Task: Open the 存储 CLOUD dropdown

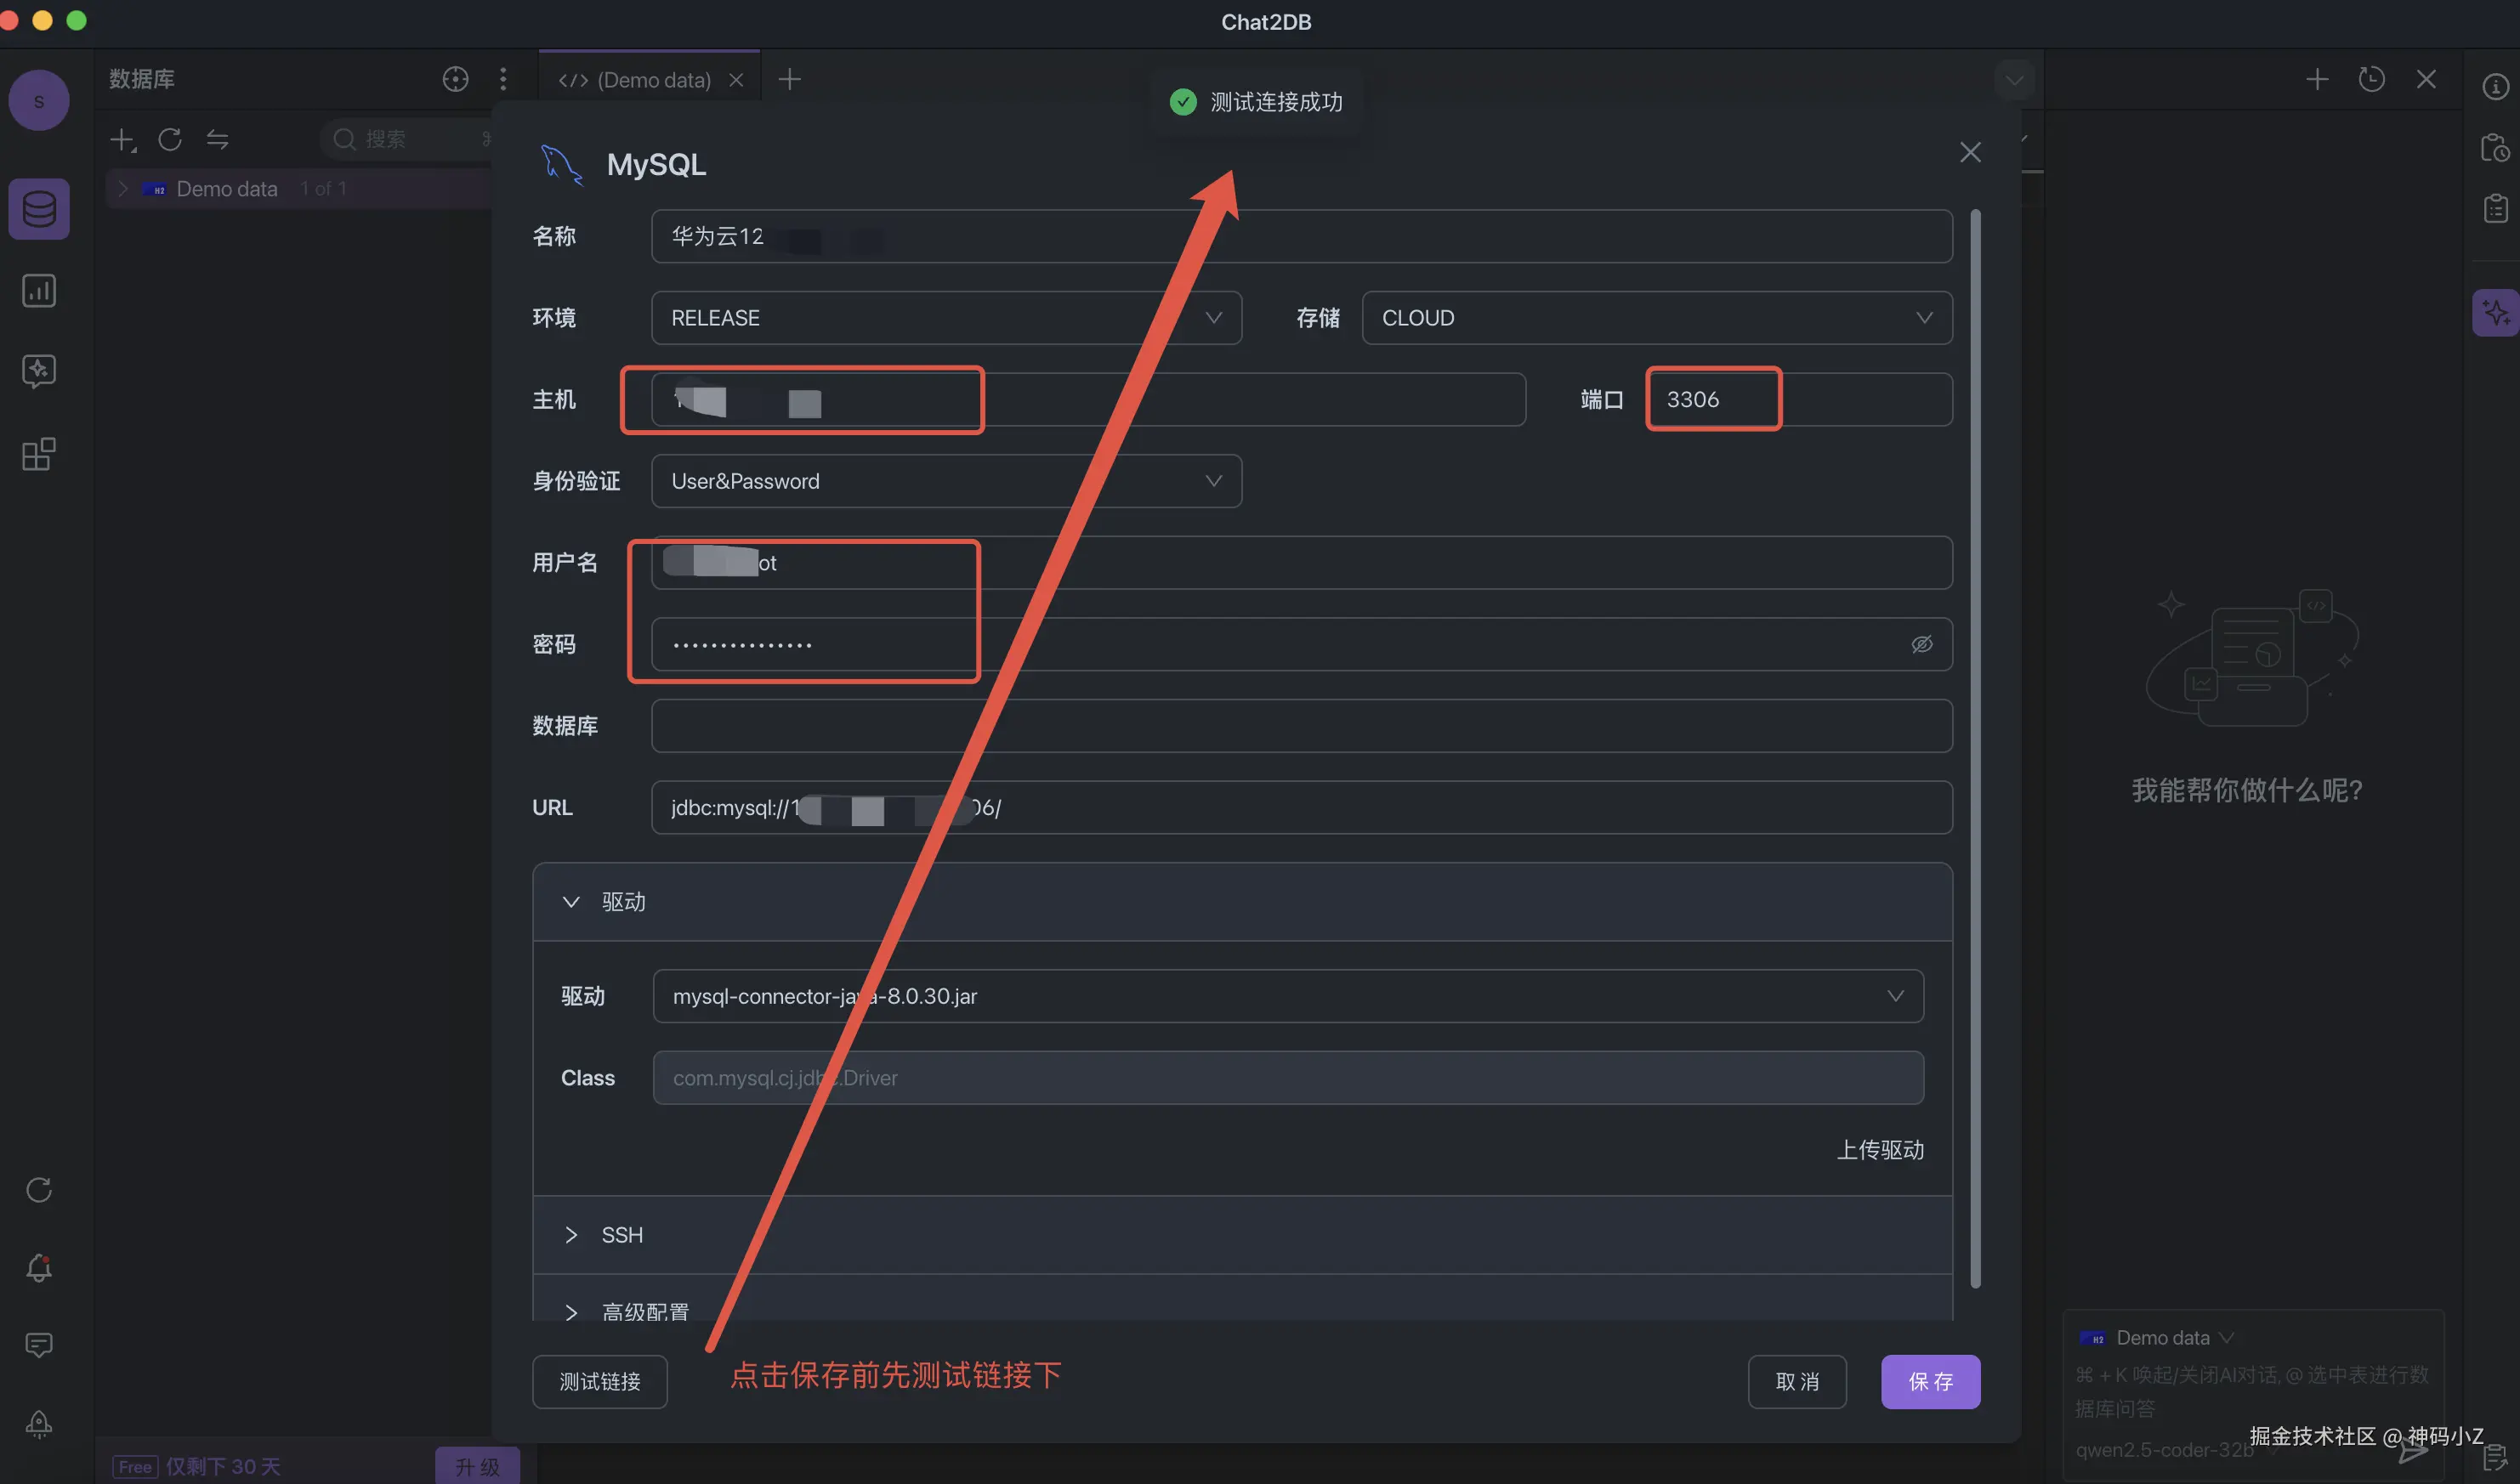Action: pos(1655,318)
